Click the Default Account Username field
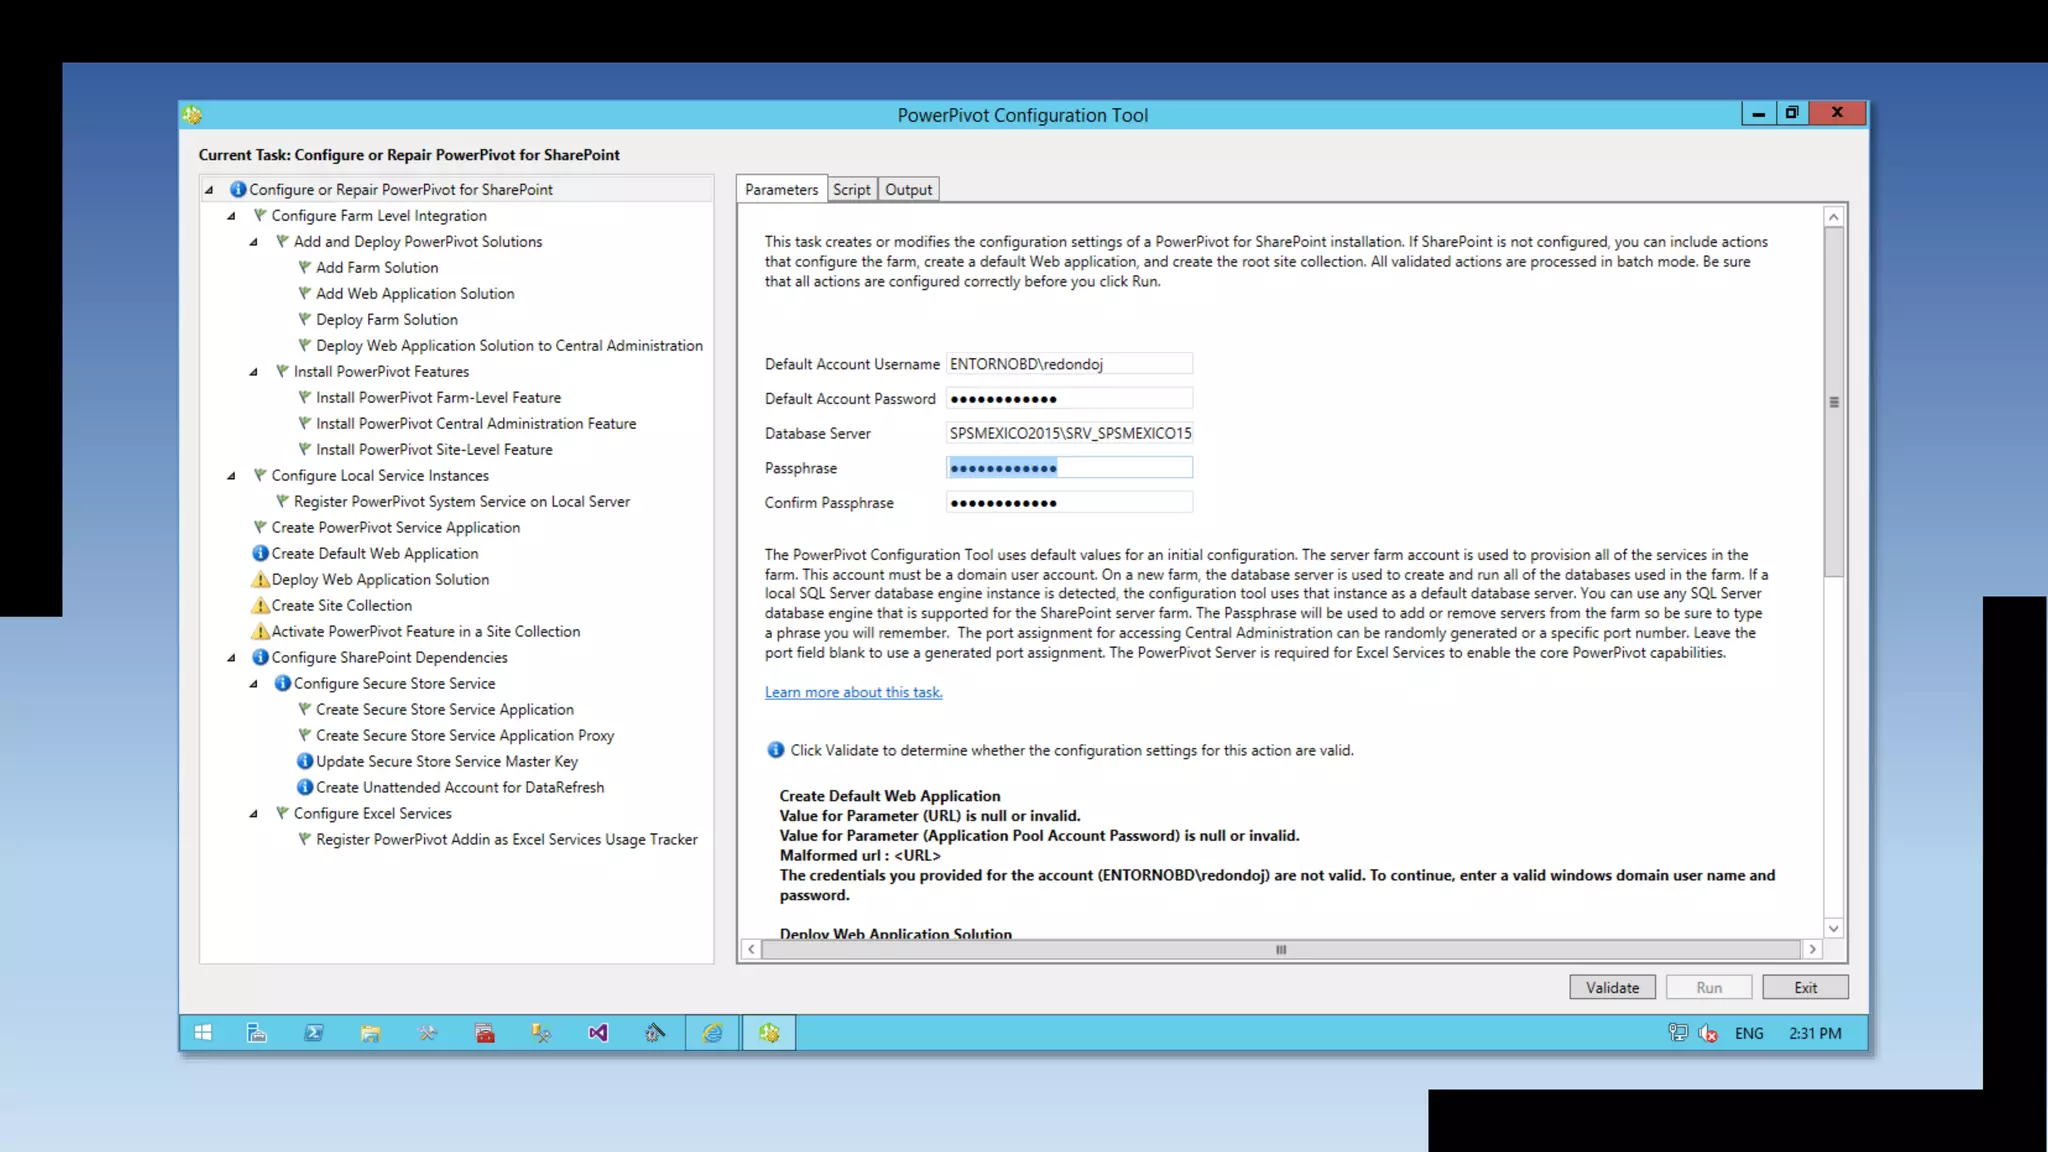This screenshot has height=1152, width=2048. coord(1069,364)
